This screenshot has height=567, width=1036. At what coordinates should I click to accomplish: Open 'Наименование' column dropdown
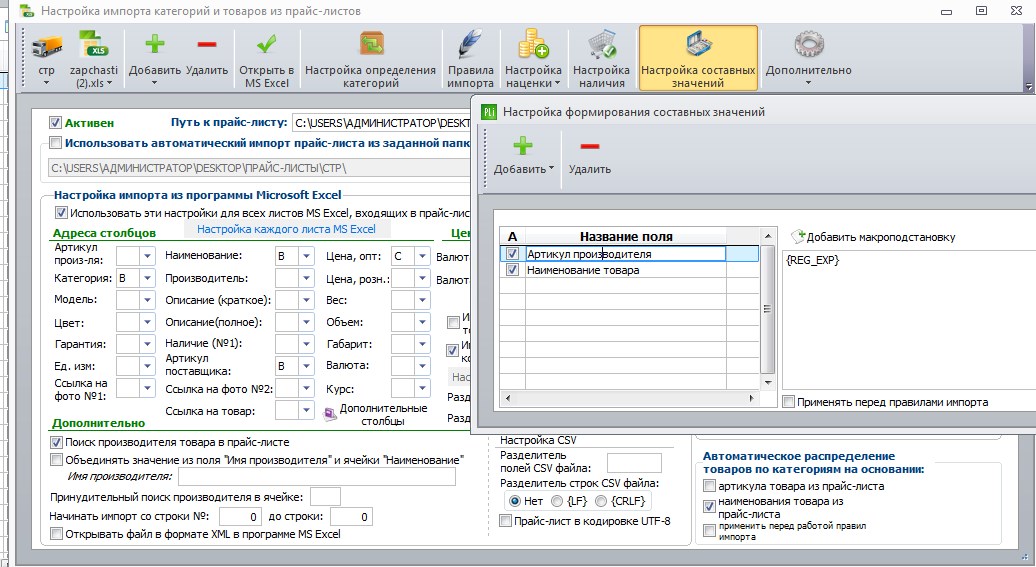[306, 256]
